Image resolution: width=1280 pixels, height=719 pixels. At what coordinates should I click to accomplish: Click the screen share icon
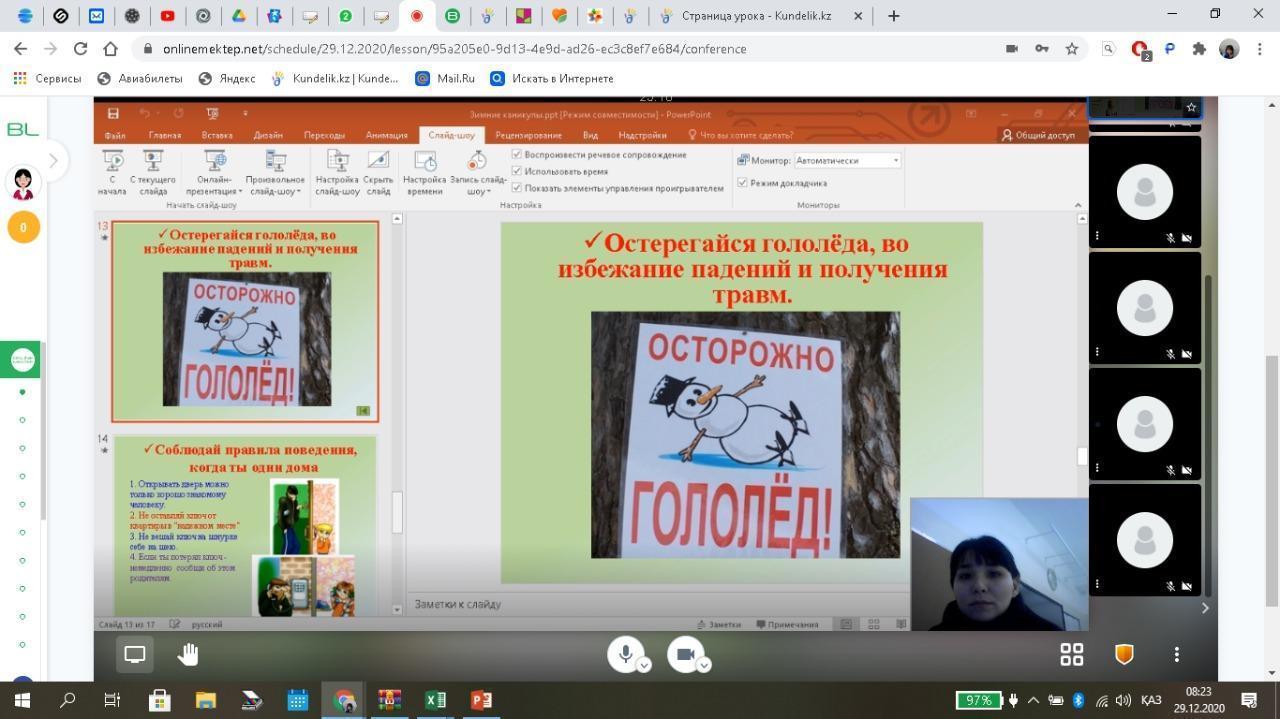[134, 654]
